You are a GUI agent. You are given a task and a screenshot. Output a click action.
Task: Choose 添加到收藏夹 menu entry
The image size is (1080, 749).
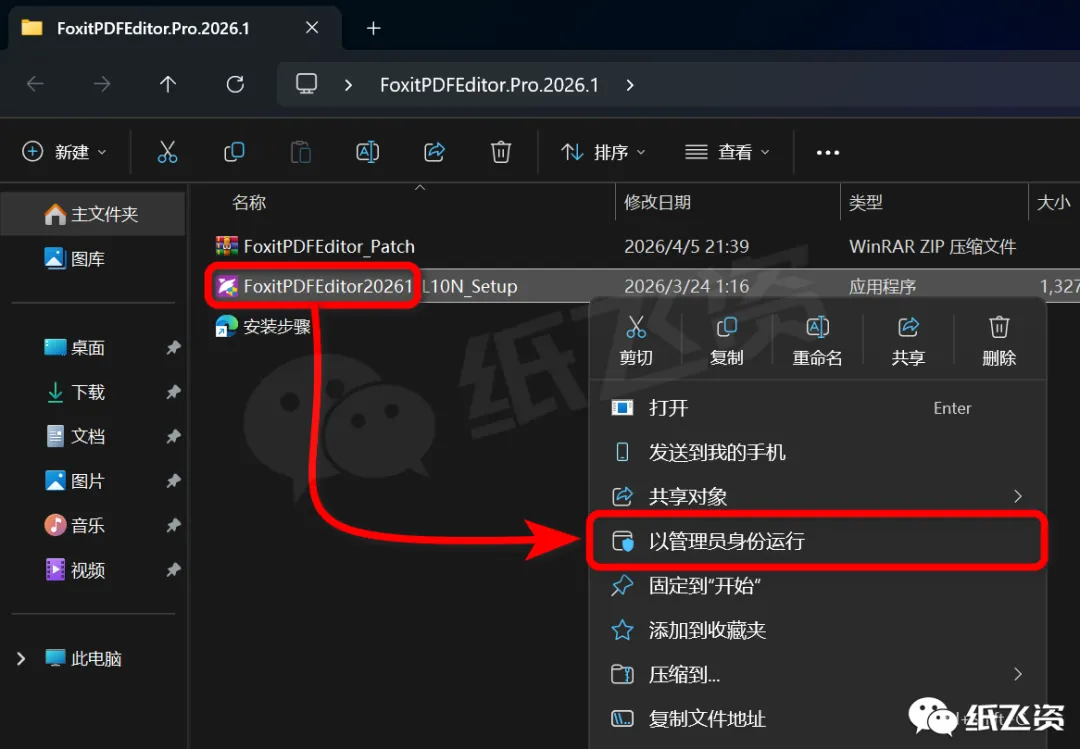tap(818, 630)
